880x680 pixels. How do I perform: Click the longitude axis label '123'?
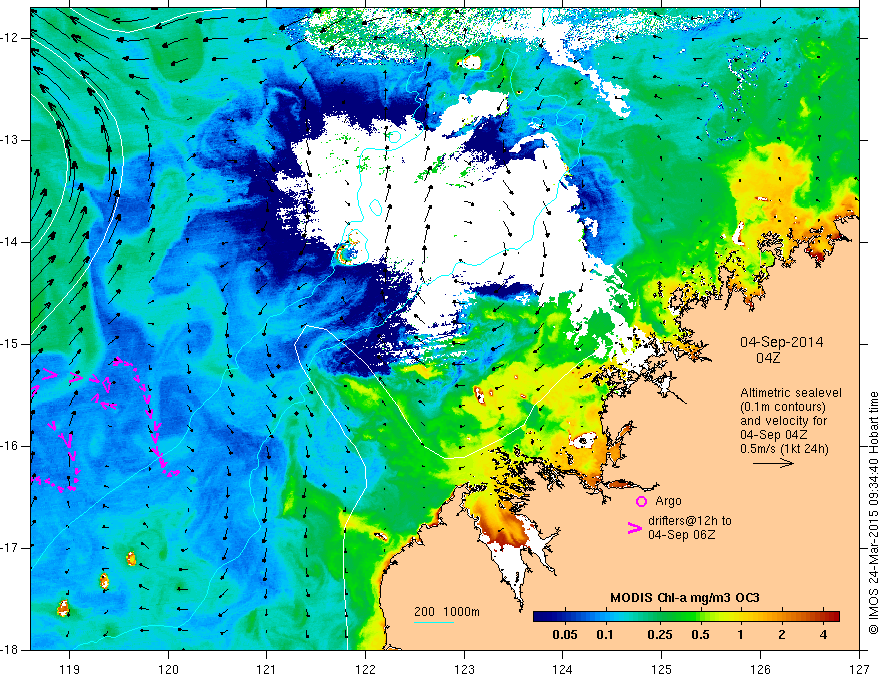coord(464,670)
